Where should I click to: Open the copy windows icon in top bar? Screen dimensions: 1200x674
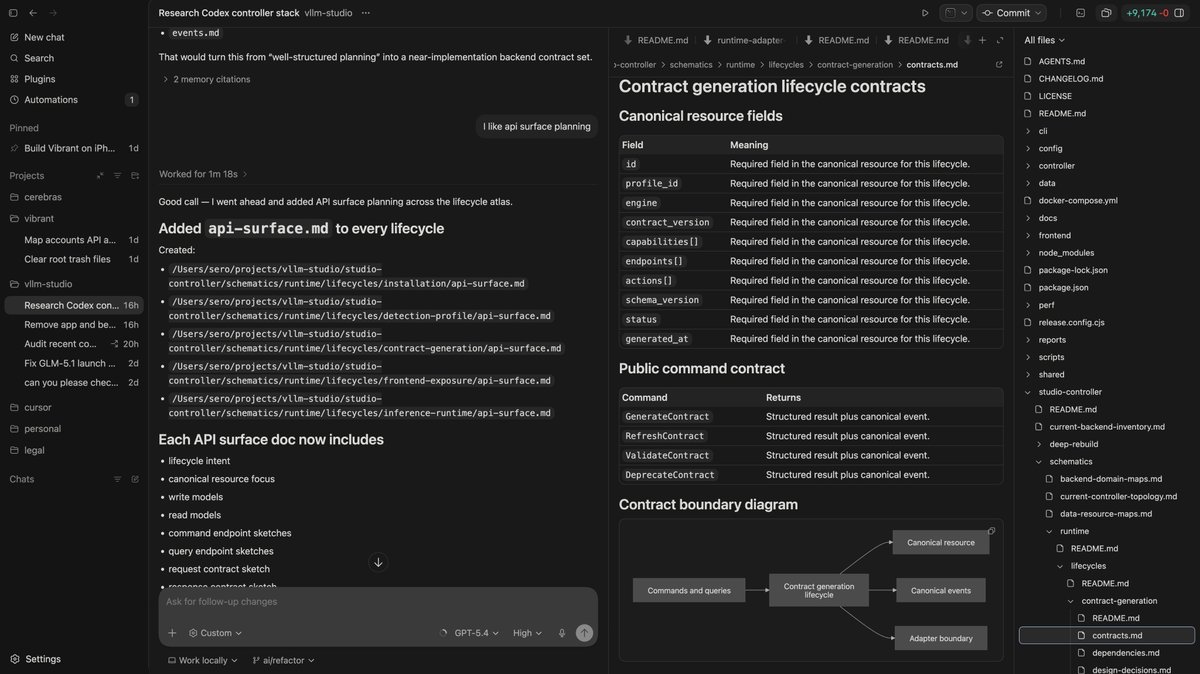pos(1106,13)
